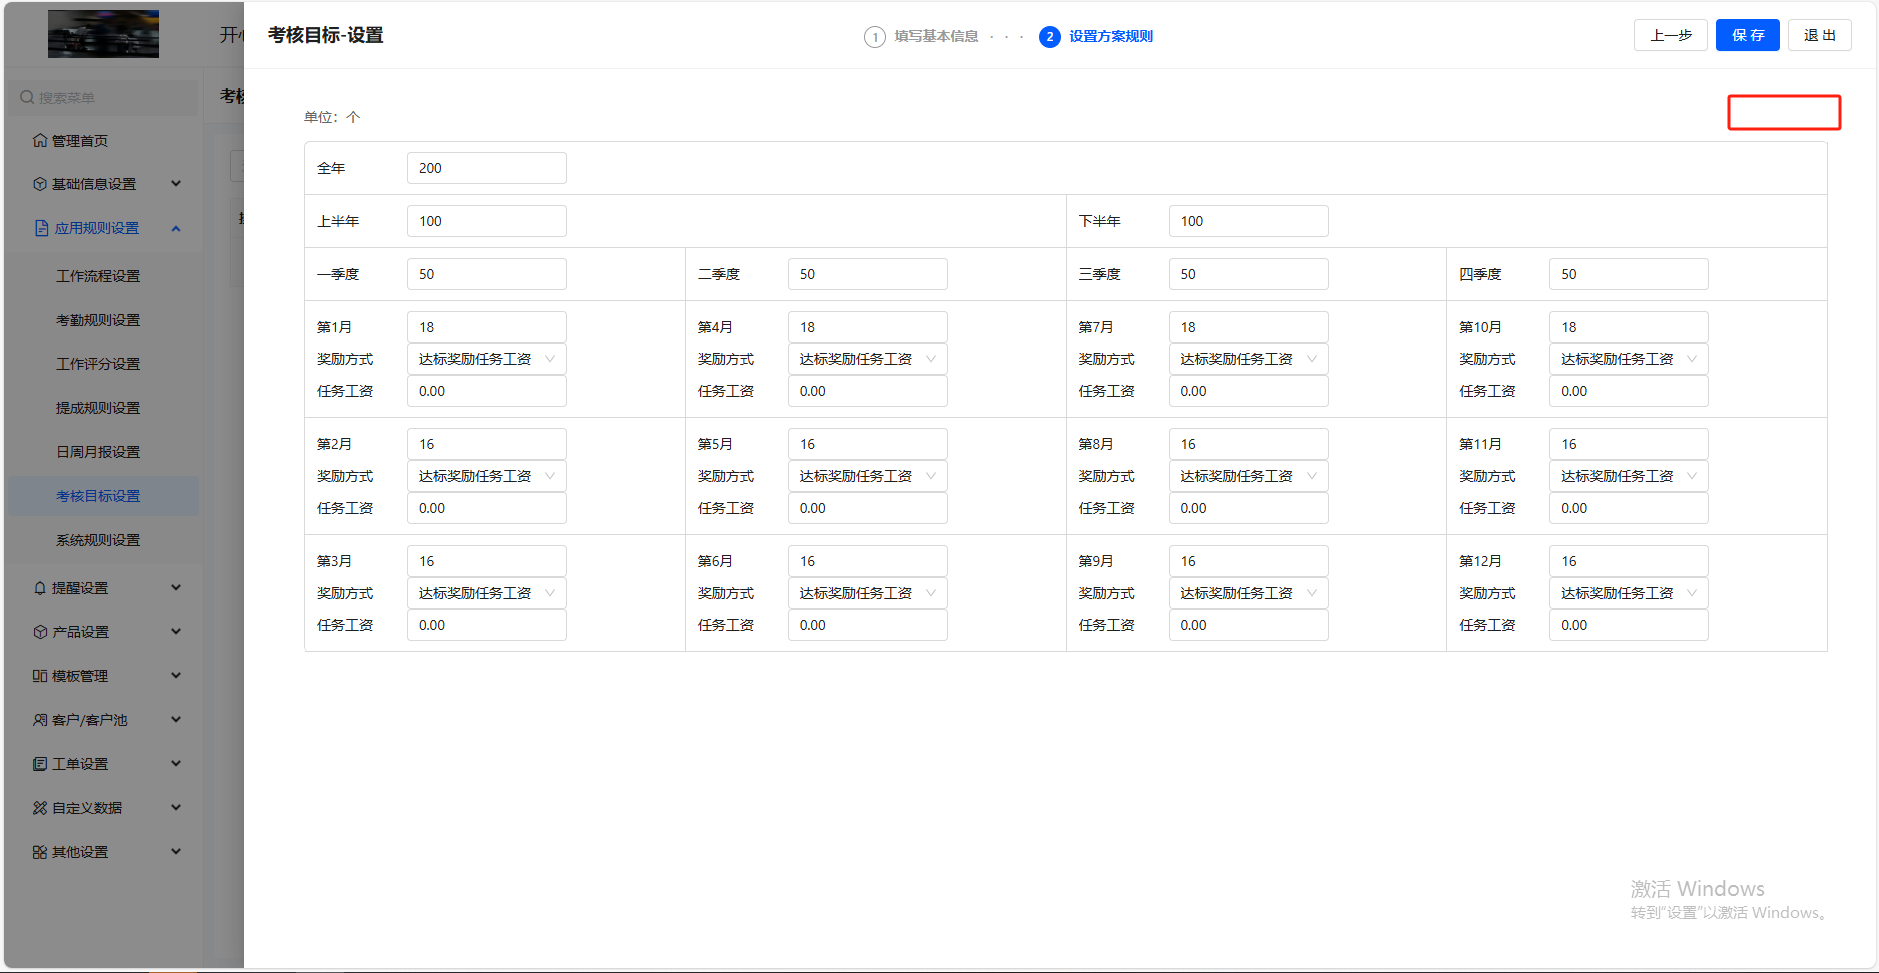
Task: Expand the 工单设置 menu chevron
Action: (x=176, y=764)
